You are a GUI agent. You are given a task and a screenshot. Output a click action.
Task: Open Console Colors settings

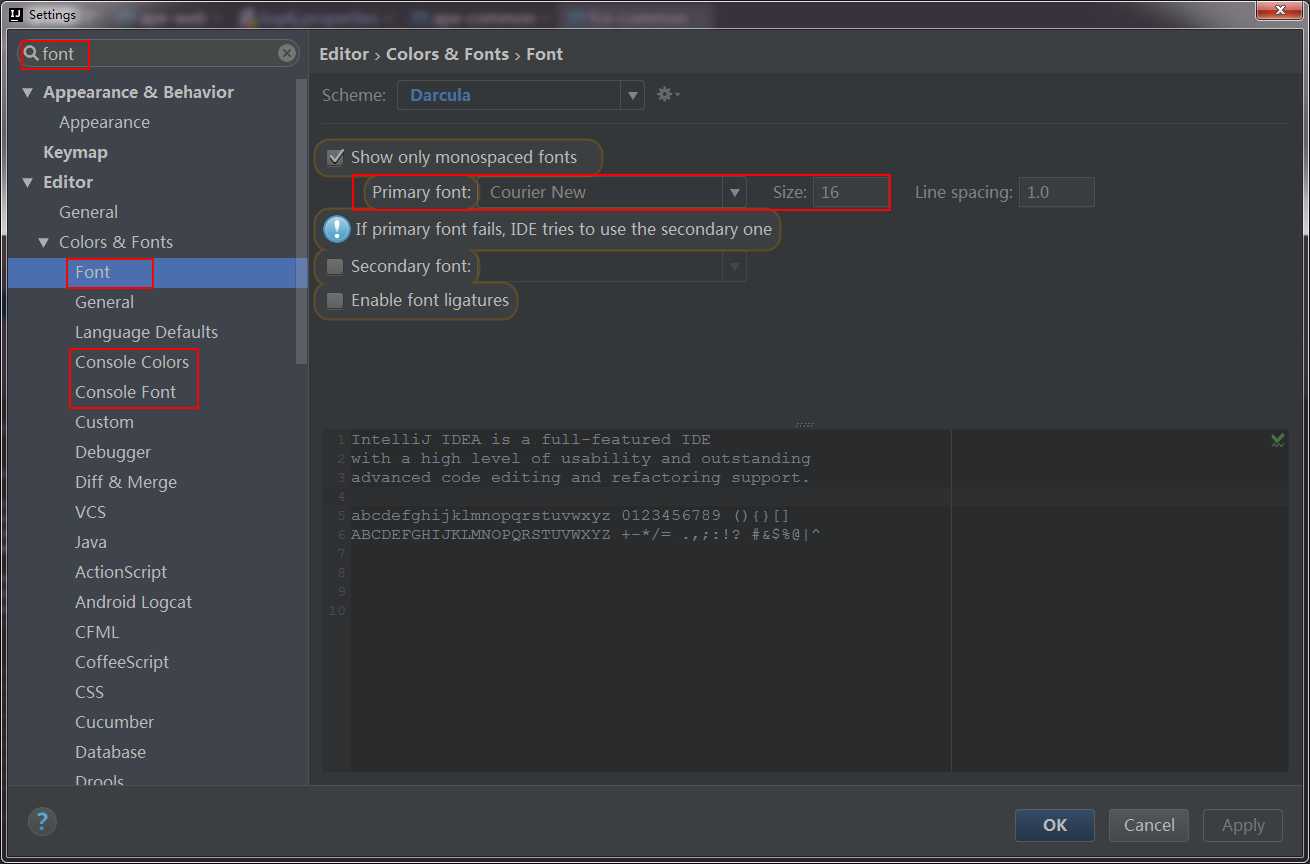pyautogui.click(x=132, y=362)
